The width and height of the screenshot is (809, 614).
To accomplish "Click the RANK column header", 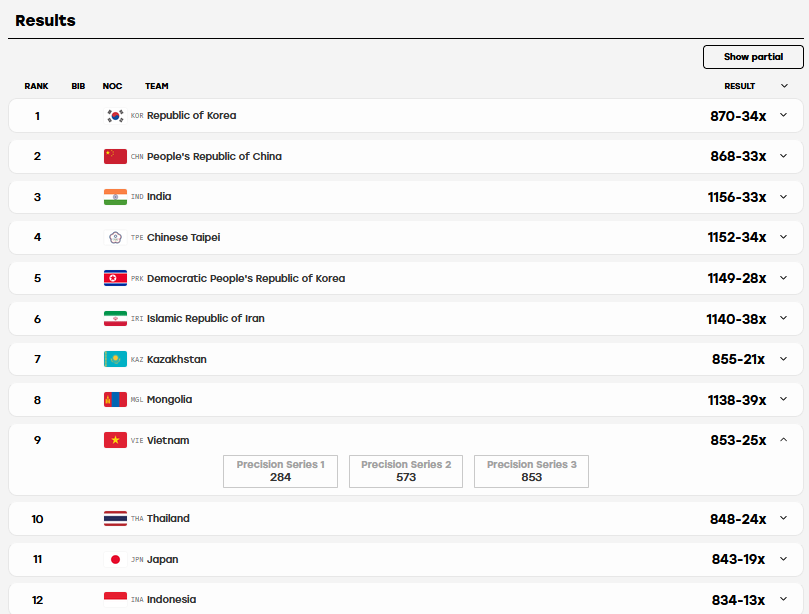I will (36, 86).
